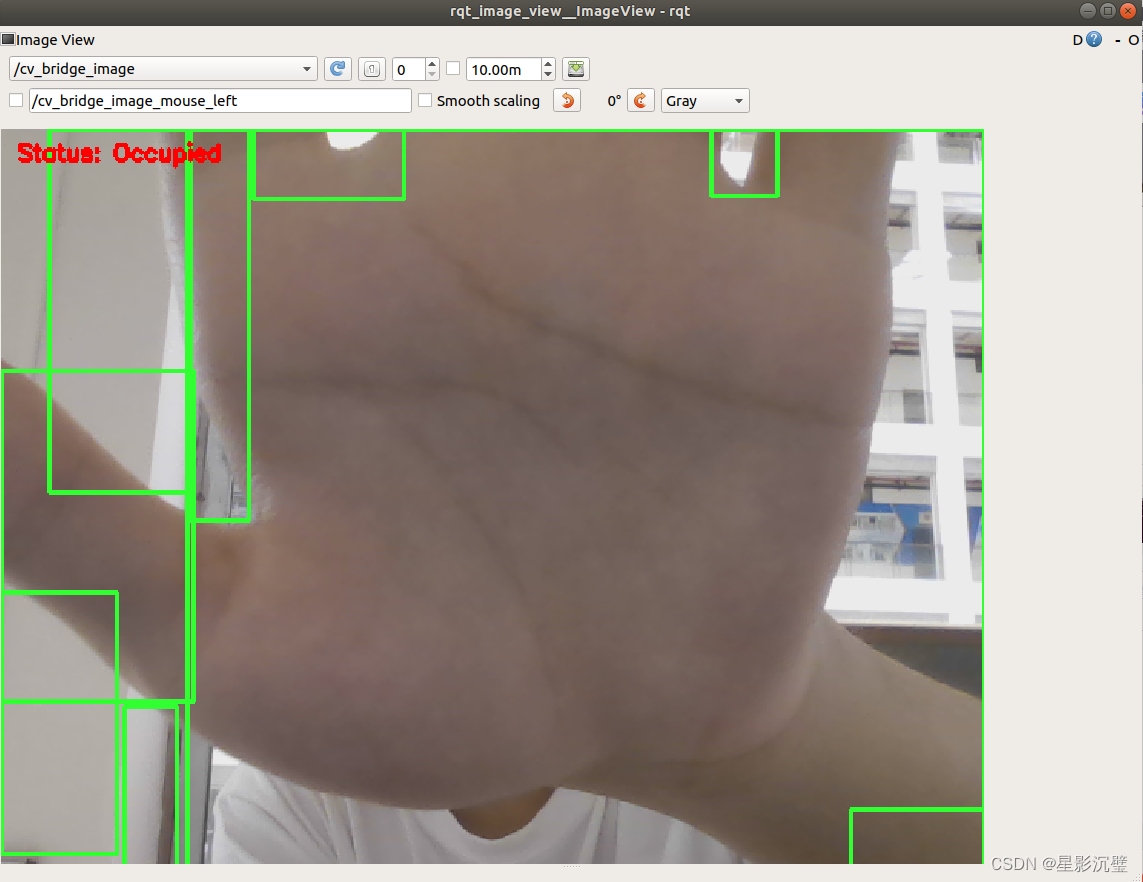Click the camera image display area
Image resolution: width=1143 pixels, height=882 pixels.
[x=492, y=496]
